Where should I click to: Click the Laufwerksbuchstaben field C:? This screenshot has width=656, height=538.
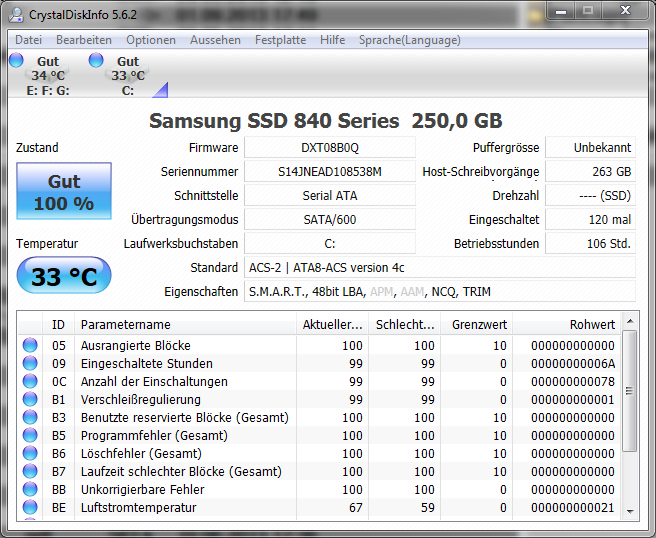coord(330,243)
